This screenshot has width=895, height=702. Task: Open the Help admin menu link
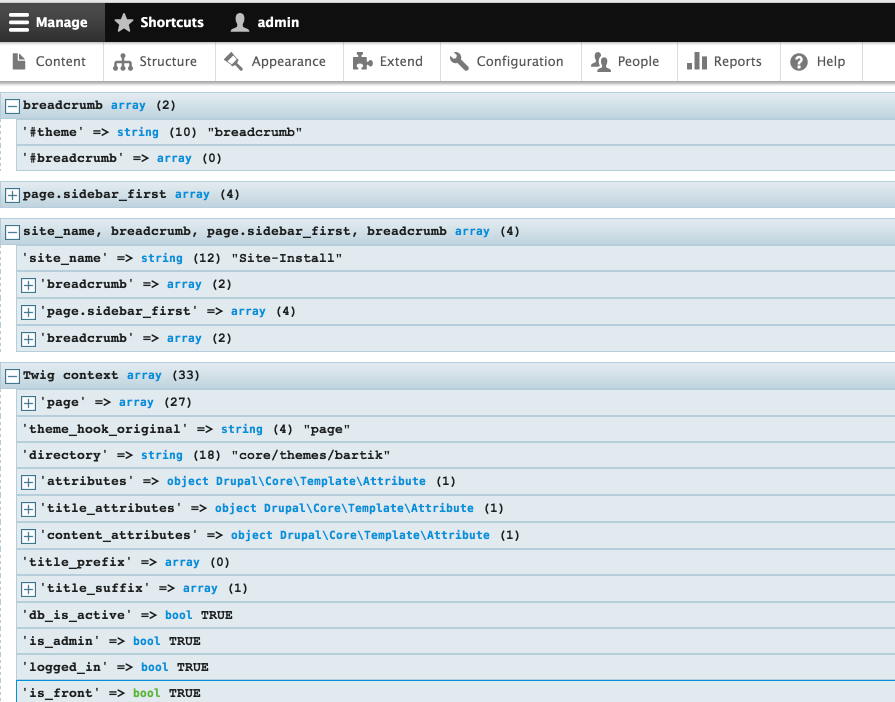(821, 62)
